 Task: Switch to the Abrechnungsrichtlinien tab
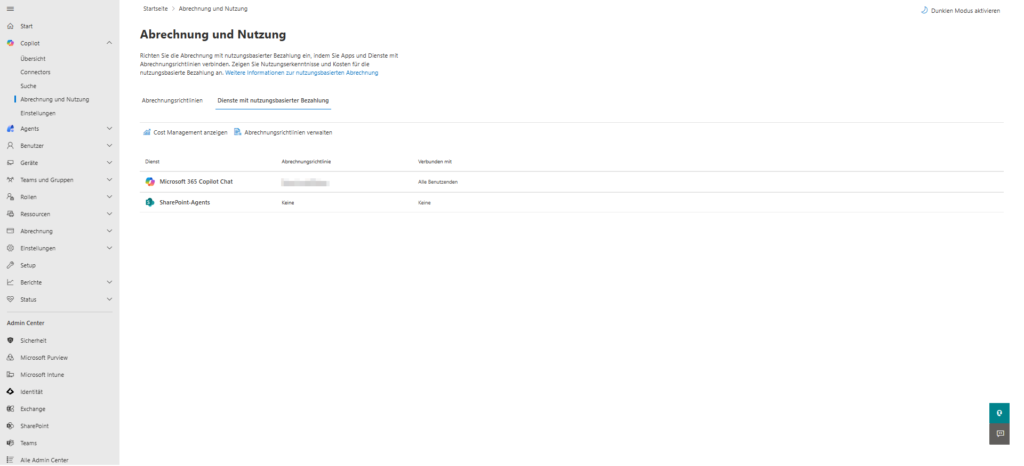click(172, 101)
